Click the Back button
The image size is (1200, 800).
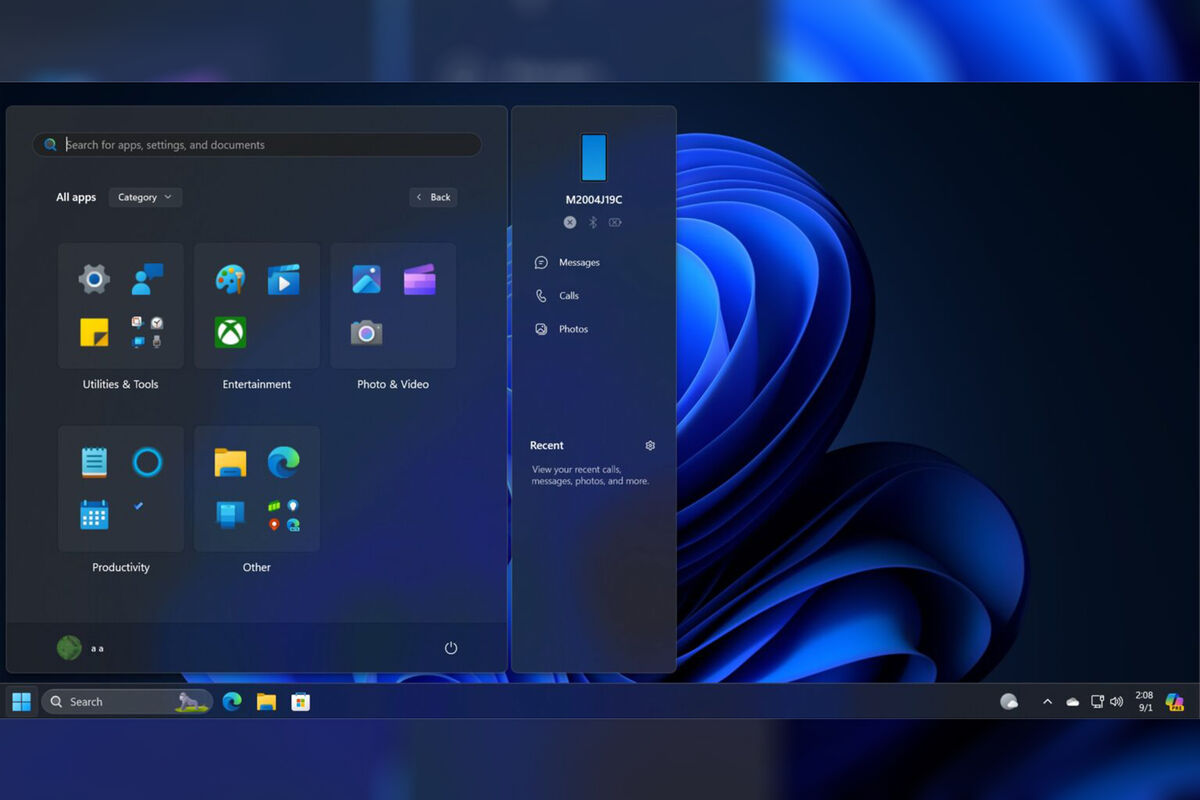click(433, 197)
